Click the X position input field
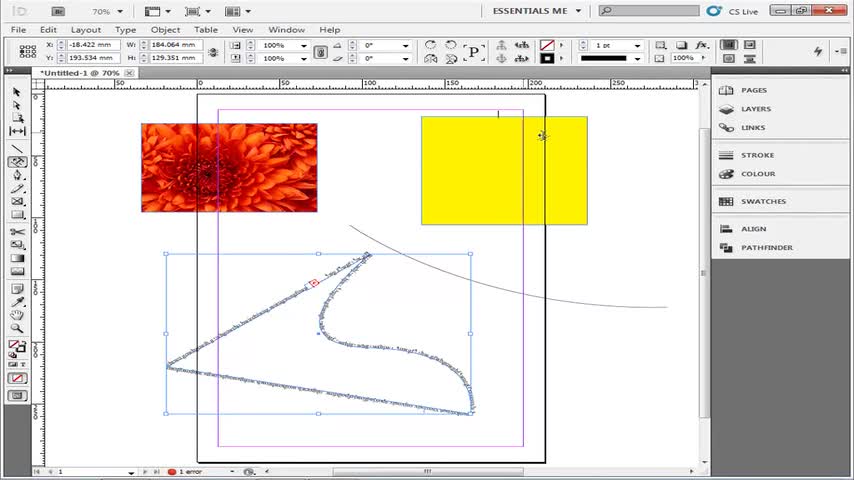 [x=93, y=45]
